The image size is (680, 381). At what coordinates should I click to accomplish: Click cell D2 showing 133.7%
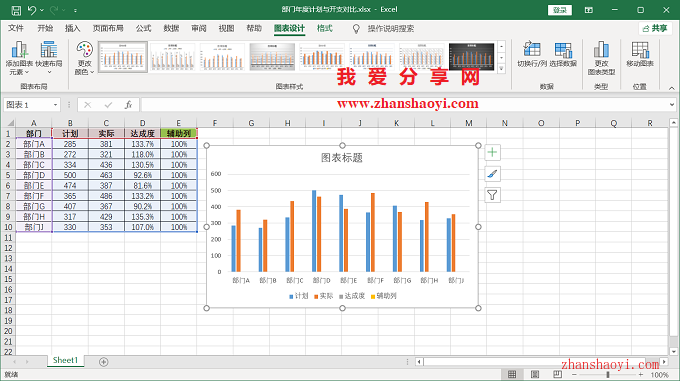click(x=142, y=144)
